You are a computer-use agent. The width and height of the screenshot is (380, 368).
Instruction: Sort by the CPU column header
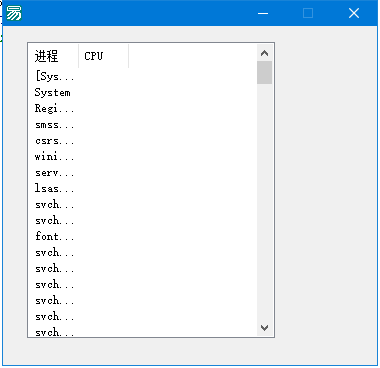click(104, 56)
